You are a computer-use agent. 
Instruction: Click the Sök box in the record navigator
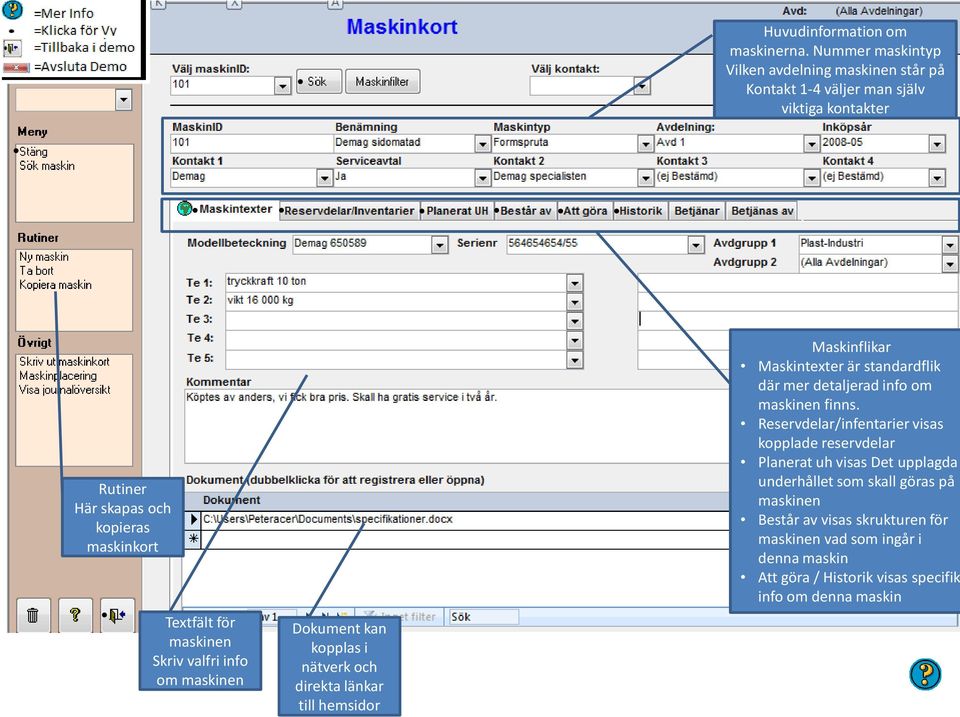pos(484,617)
